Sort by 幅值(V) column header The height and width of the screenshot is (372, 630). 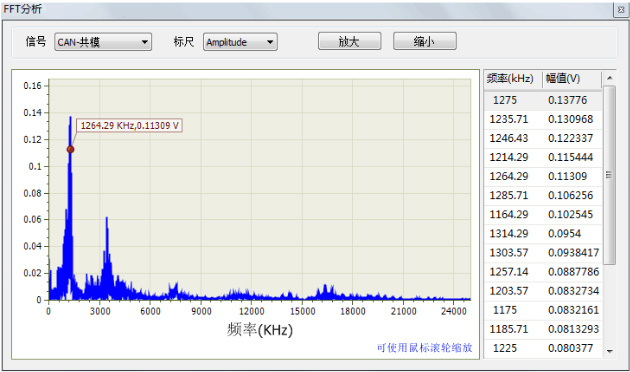[x=572, y=78]
